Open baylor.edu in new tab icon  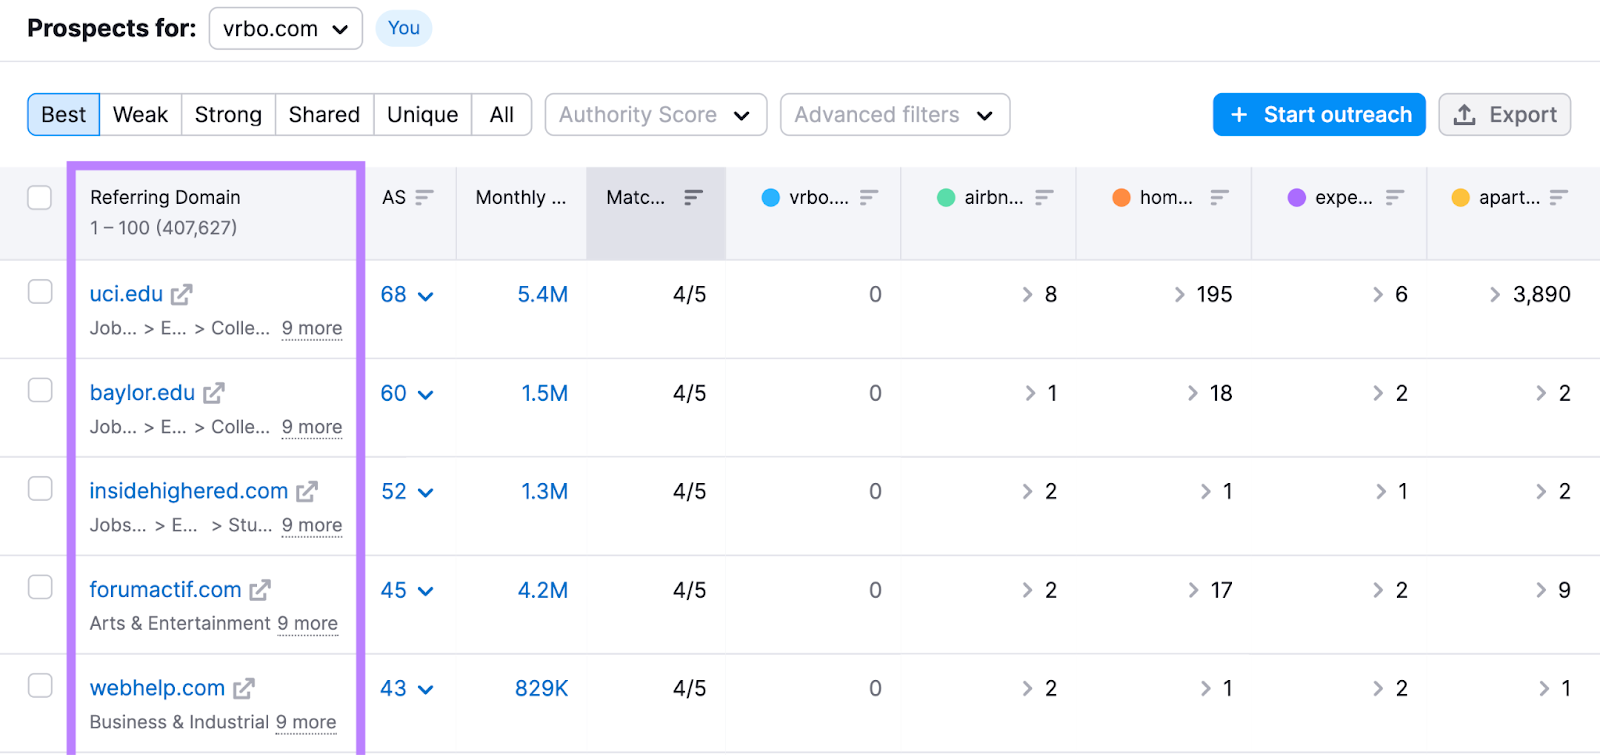213,394
